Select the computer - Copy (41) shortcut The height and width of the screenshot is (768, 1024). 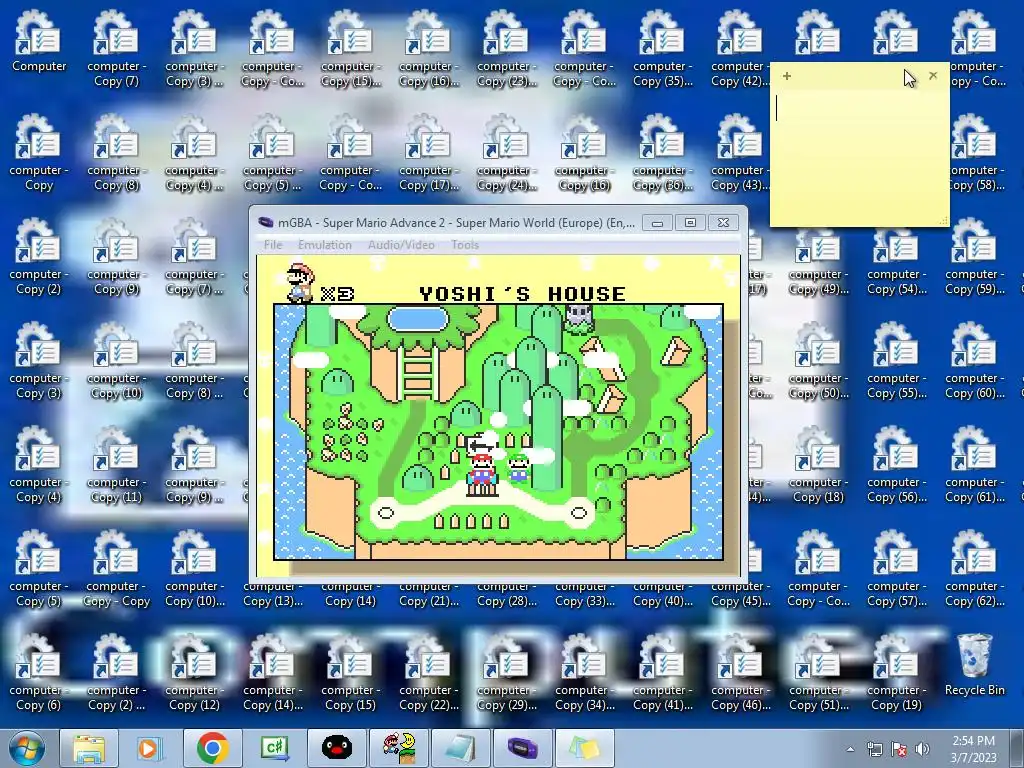662,671
